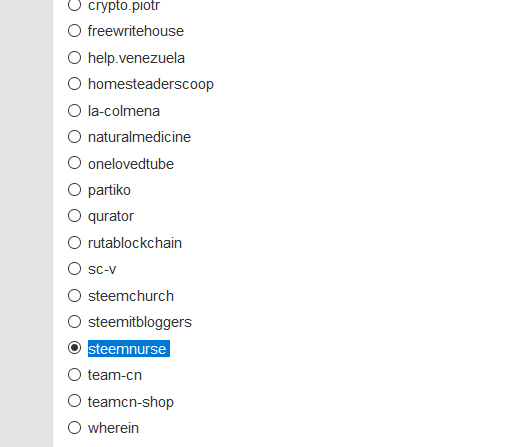Pick the steemchurch radio option
The width and height of the screenshot is (511, 447).
[x=74, y=295]
